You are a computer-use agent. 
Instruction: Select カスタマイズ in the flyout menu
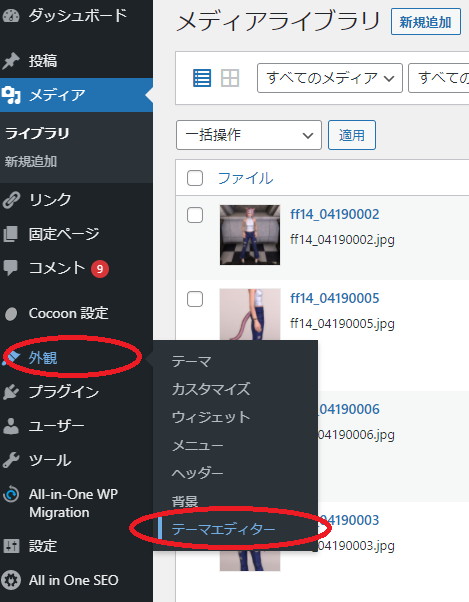(211, 389)
